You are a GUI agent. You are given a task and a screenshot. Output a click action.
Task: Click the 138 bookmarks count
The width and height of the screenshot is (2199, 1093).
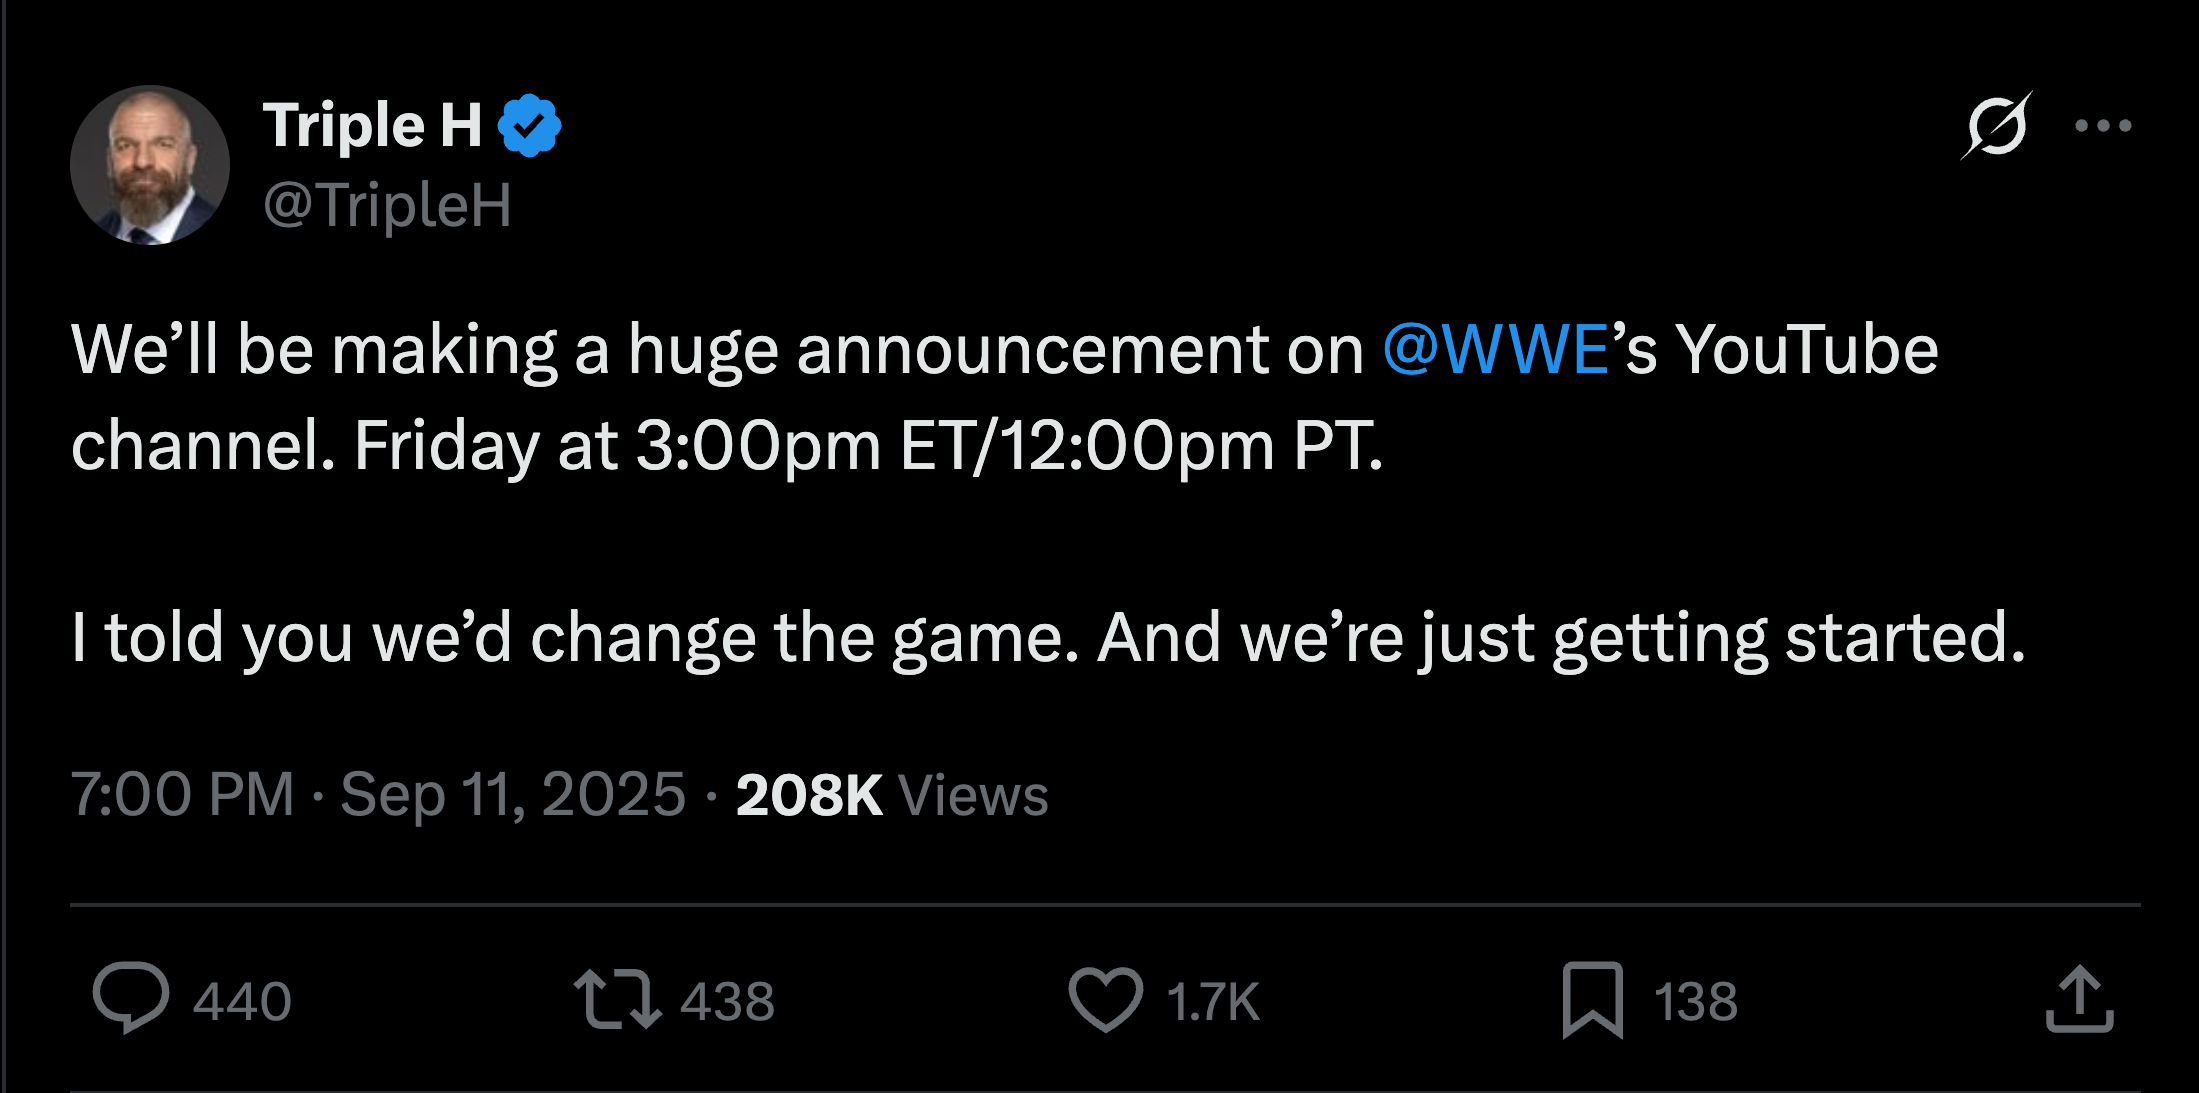(x=1696, y=1002)
